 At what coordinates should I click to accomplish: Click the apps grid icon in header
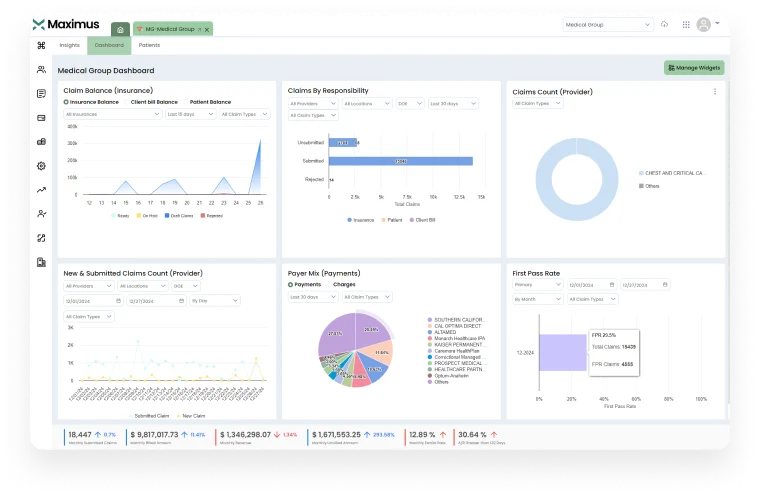click(x=684, y=24)
